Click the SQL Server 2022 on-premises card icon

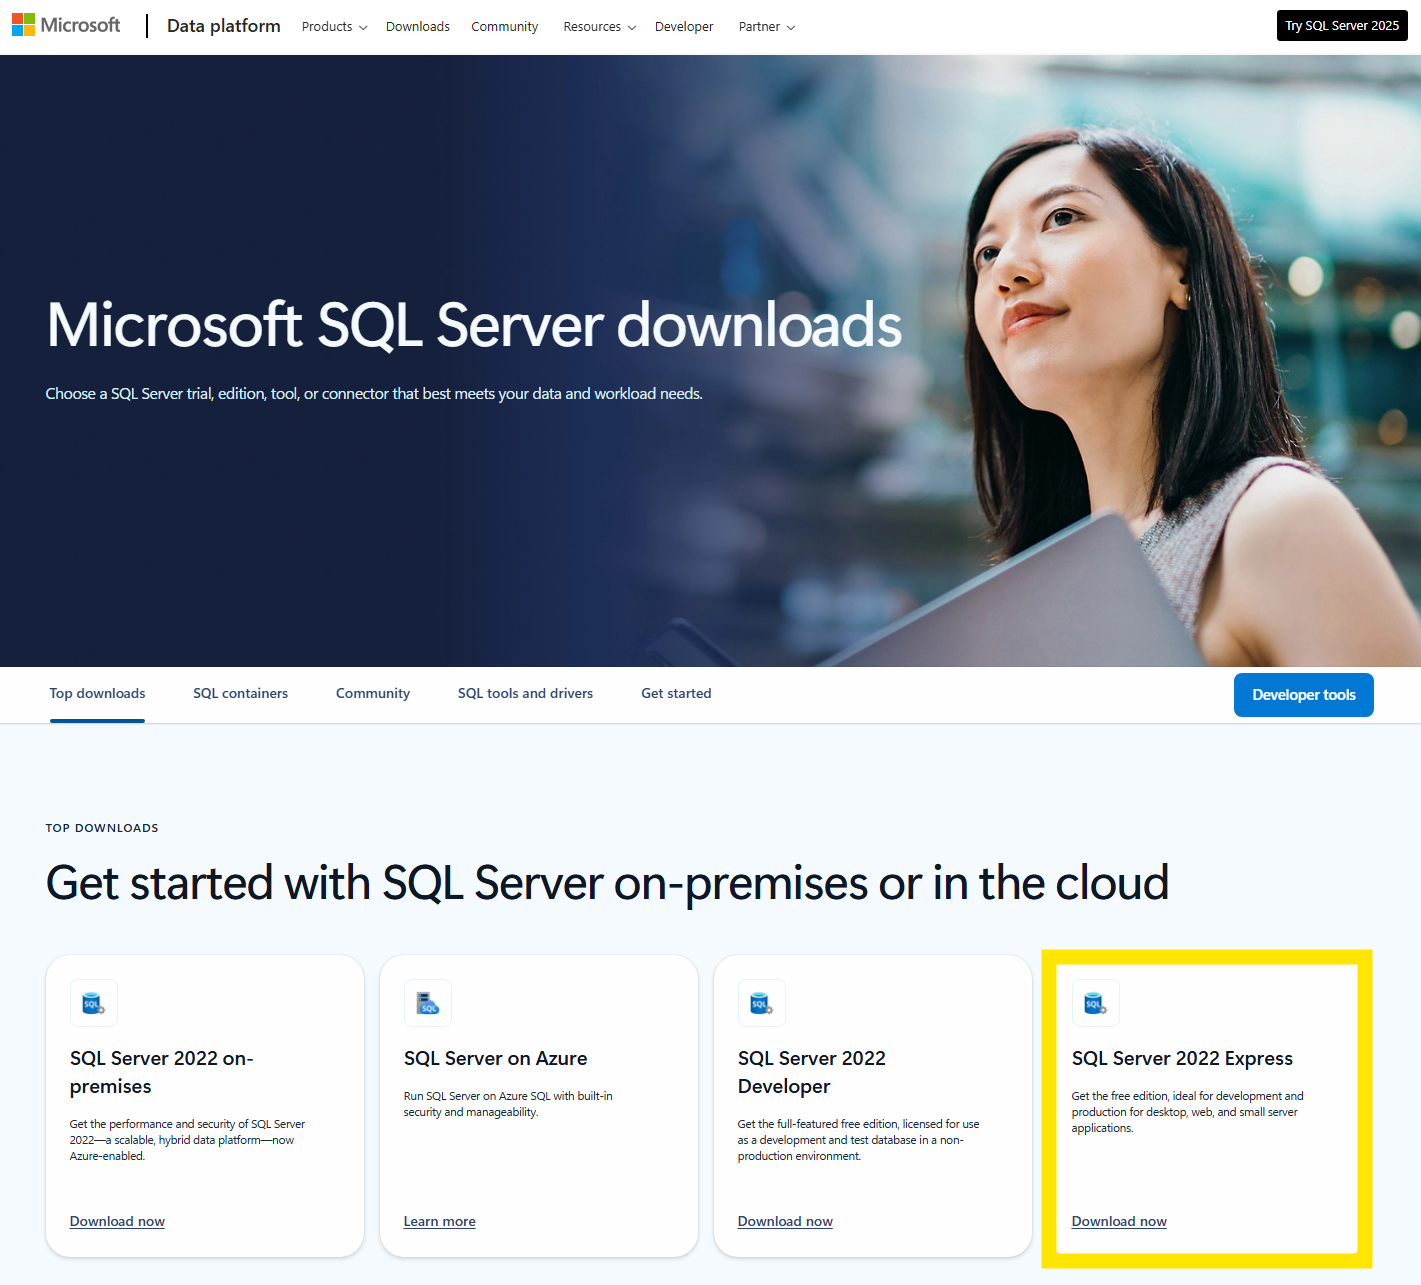pos(94,1003)
